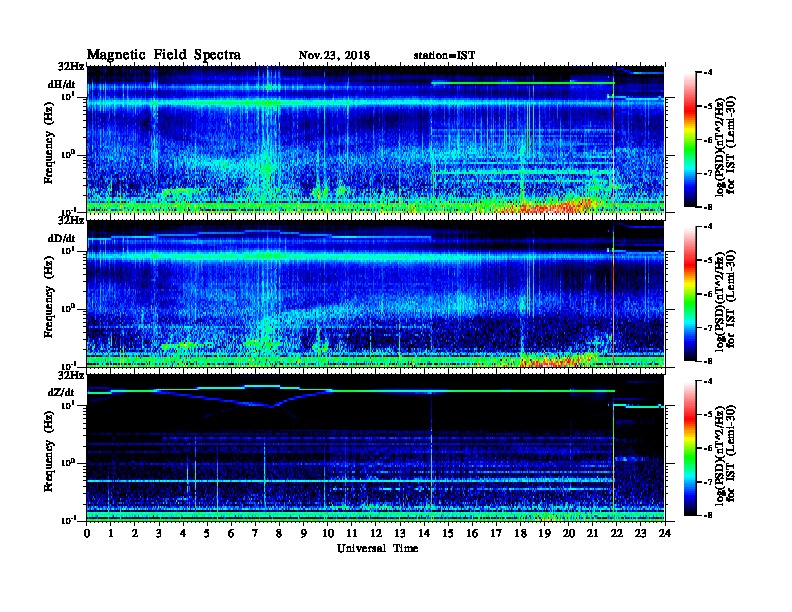The image size is (792, 612).
Task: Click hour tick label 9 on the time axis
Action: 304,534
